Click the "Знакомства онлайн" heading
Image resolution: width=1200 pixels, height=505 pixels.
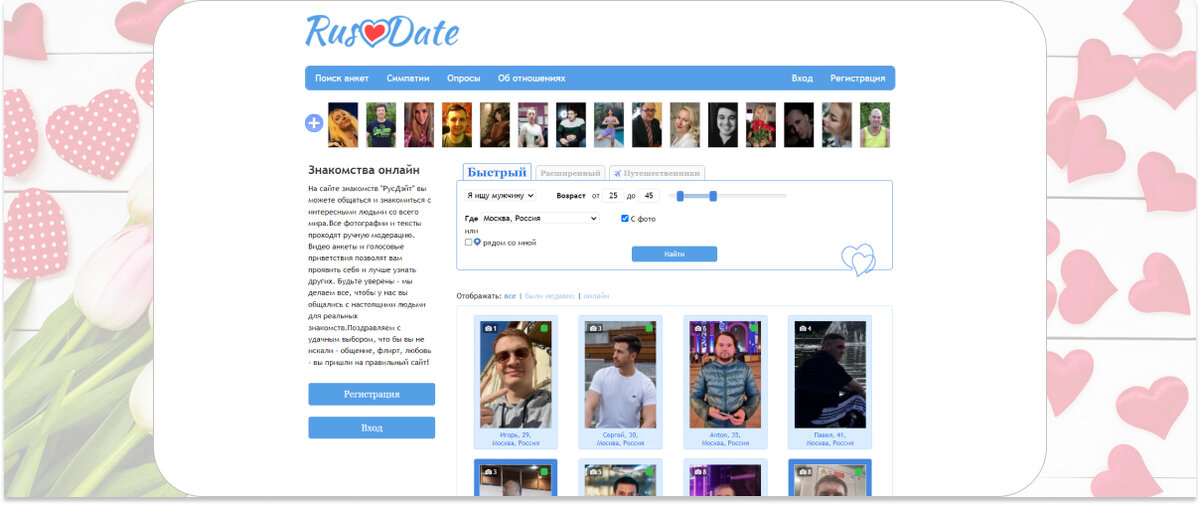(x=364, y=171)
